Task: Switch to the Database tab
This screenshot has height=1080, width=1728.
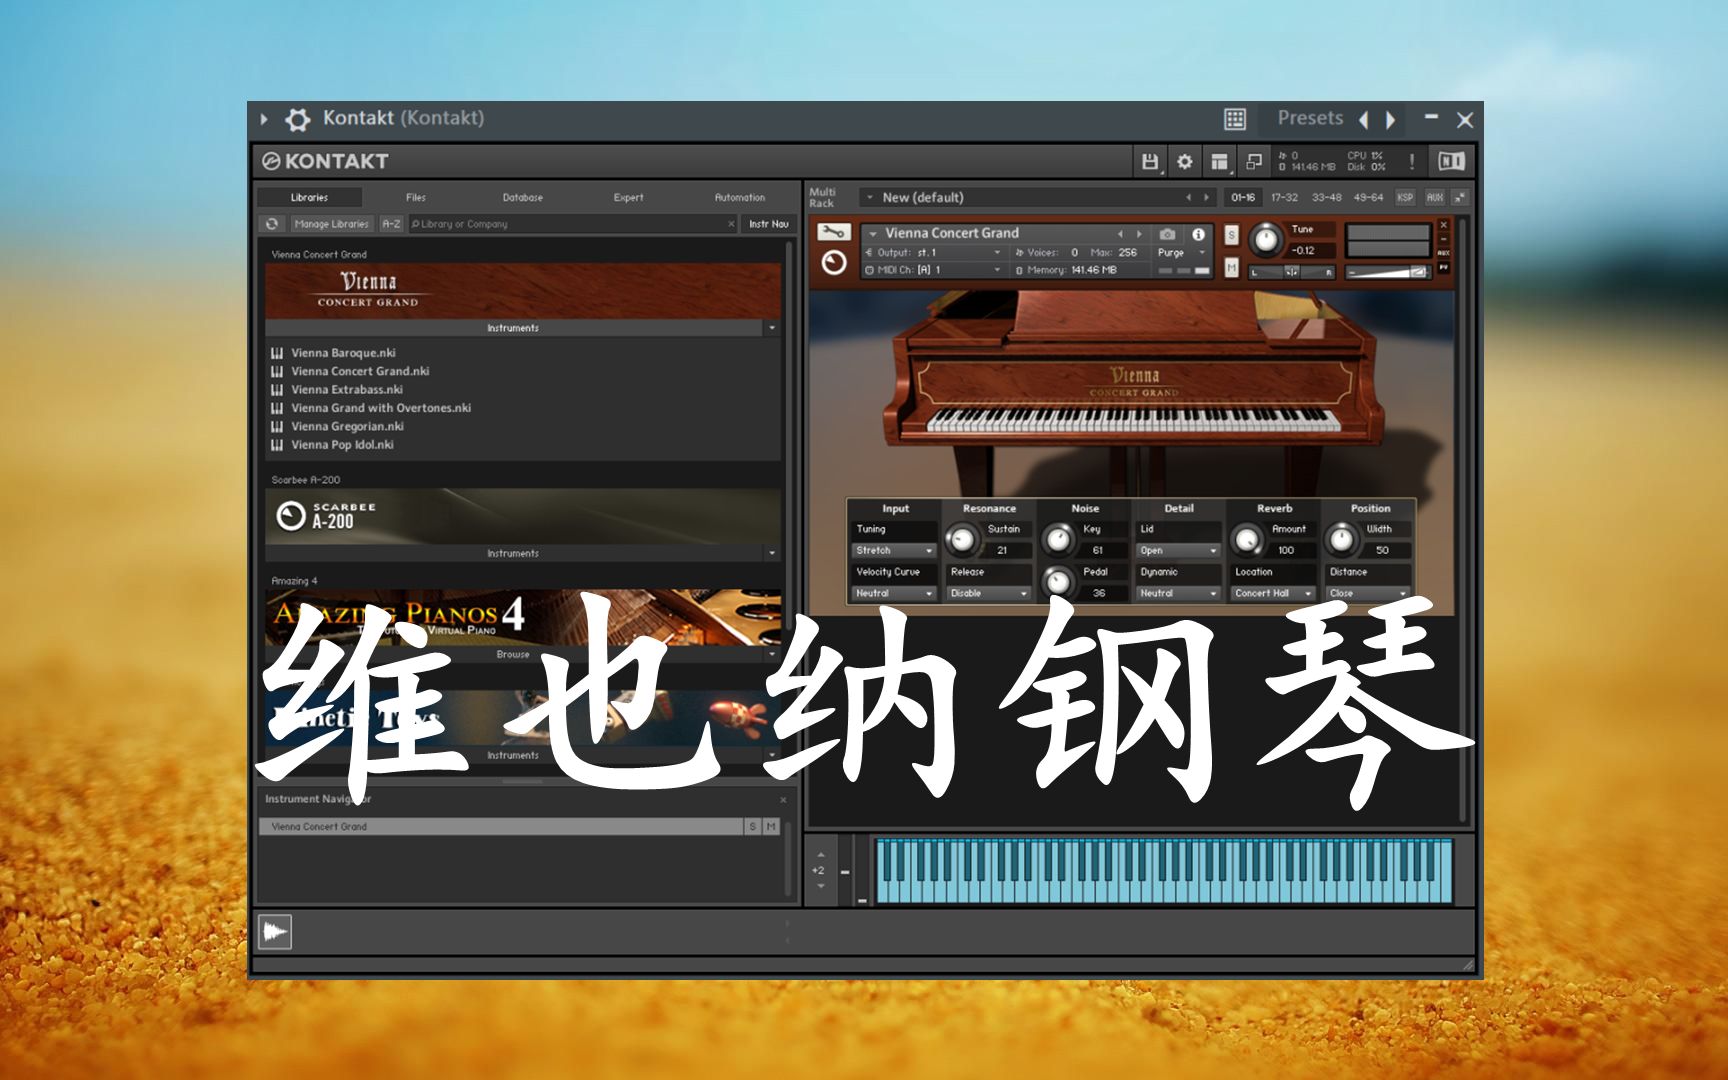Action: 523,198
